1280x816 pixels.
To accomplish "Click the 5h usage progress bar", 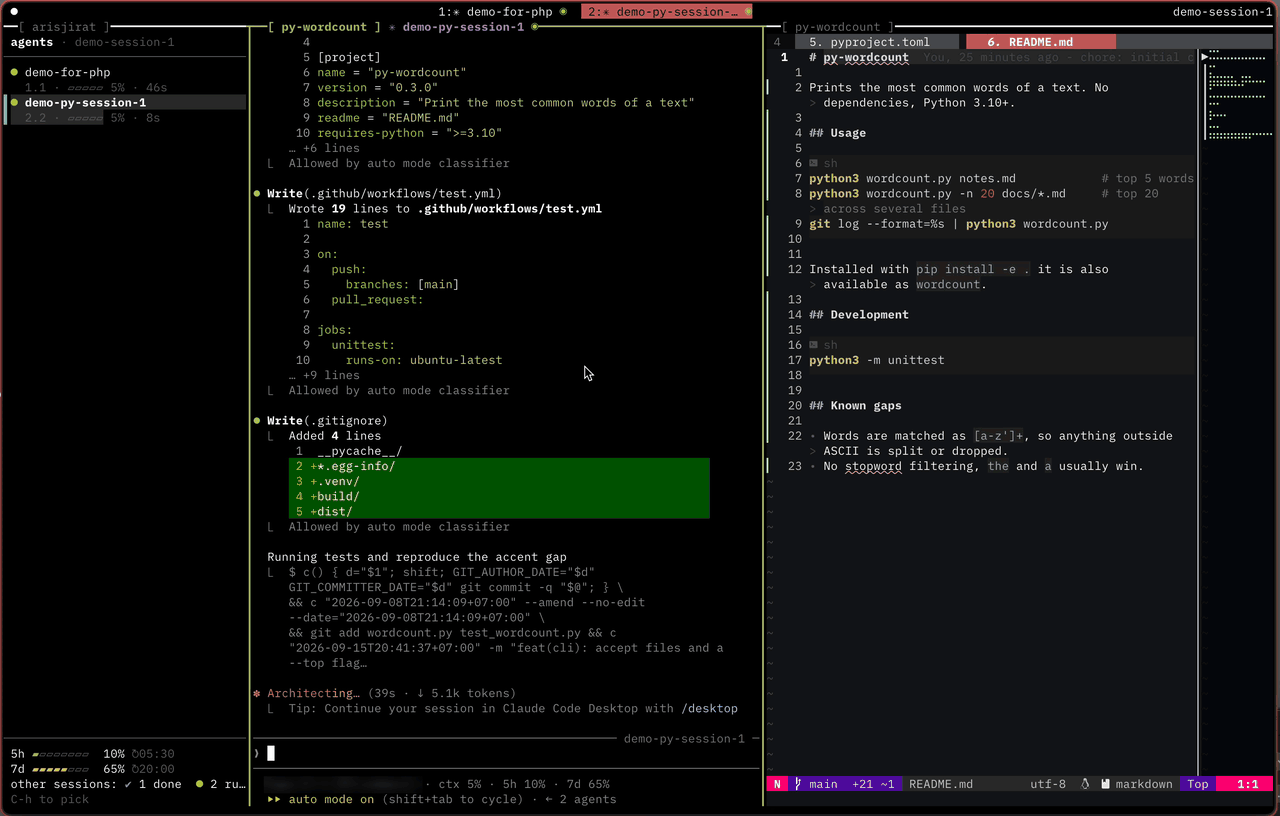I will point(61,754).
